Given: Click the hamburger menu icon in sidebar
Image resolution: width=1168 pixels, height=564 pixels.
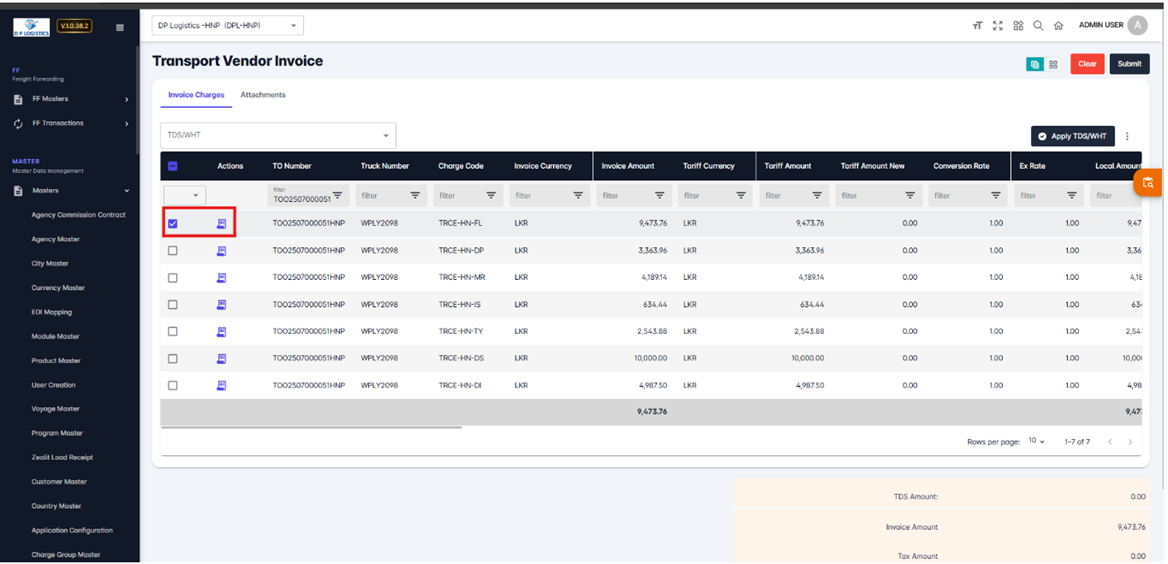Looking at the screenshot, I should click(120, 28).
